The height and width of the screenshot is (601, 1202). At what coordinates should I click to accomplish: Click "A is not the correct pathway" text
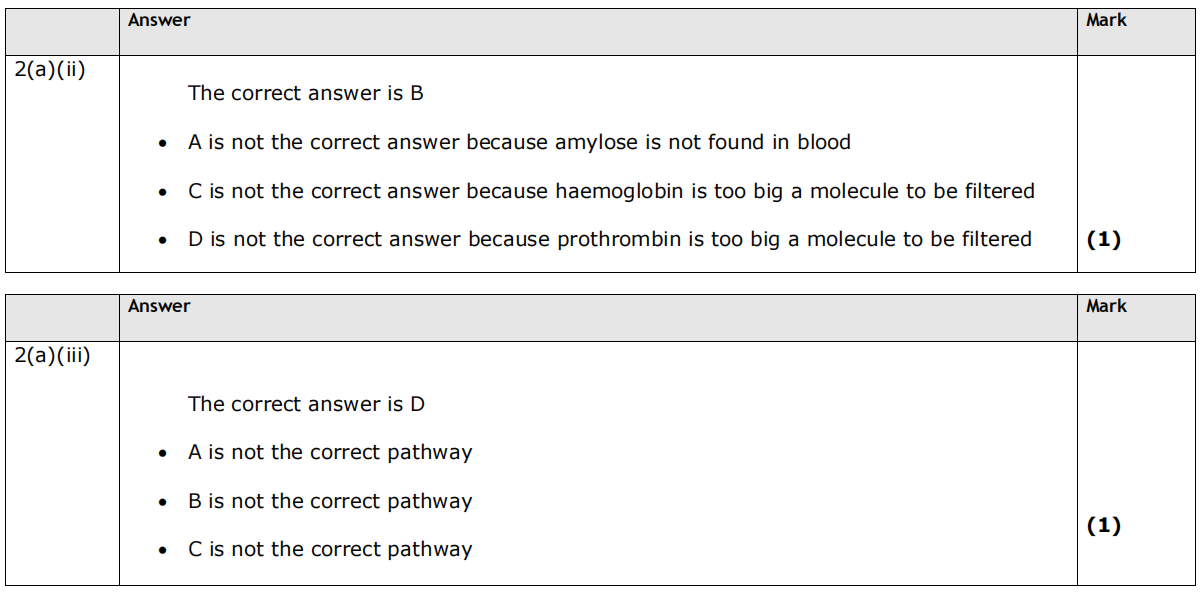[x=330, y=452]
